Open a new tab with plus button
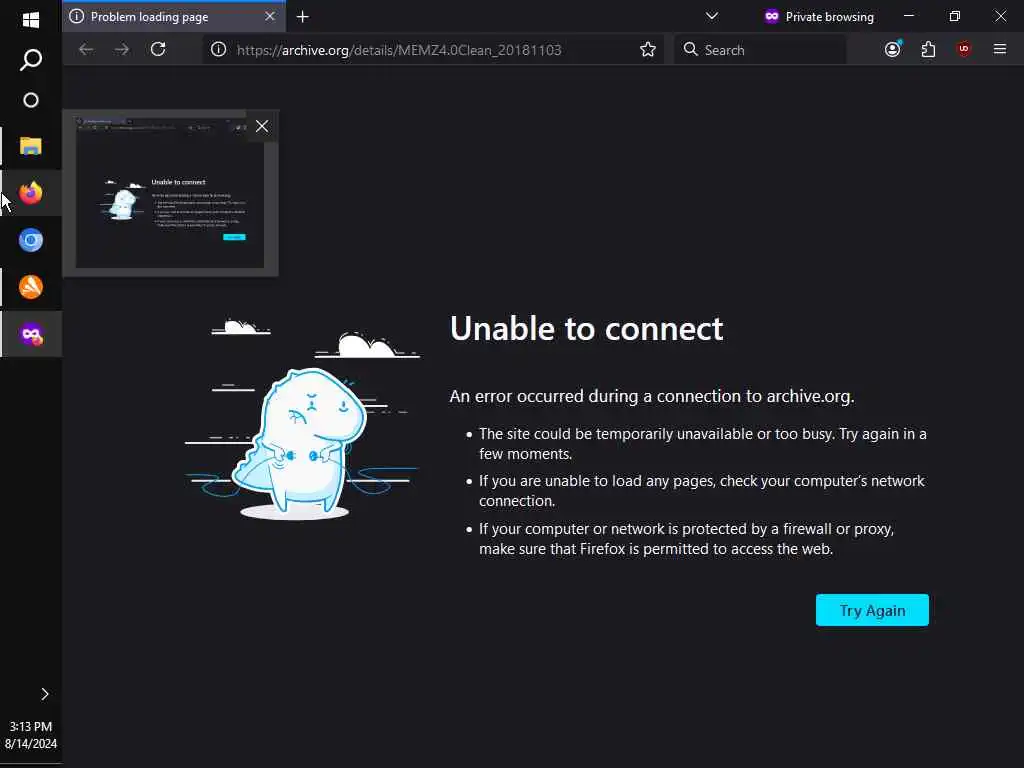1024x768 pixels. click(302, 17)
